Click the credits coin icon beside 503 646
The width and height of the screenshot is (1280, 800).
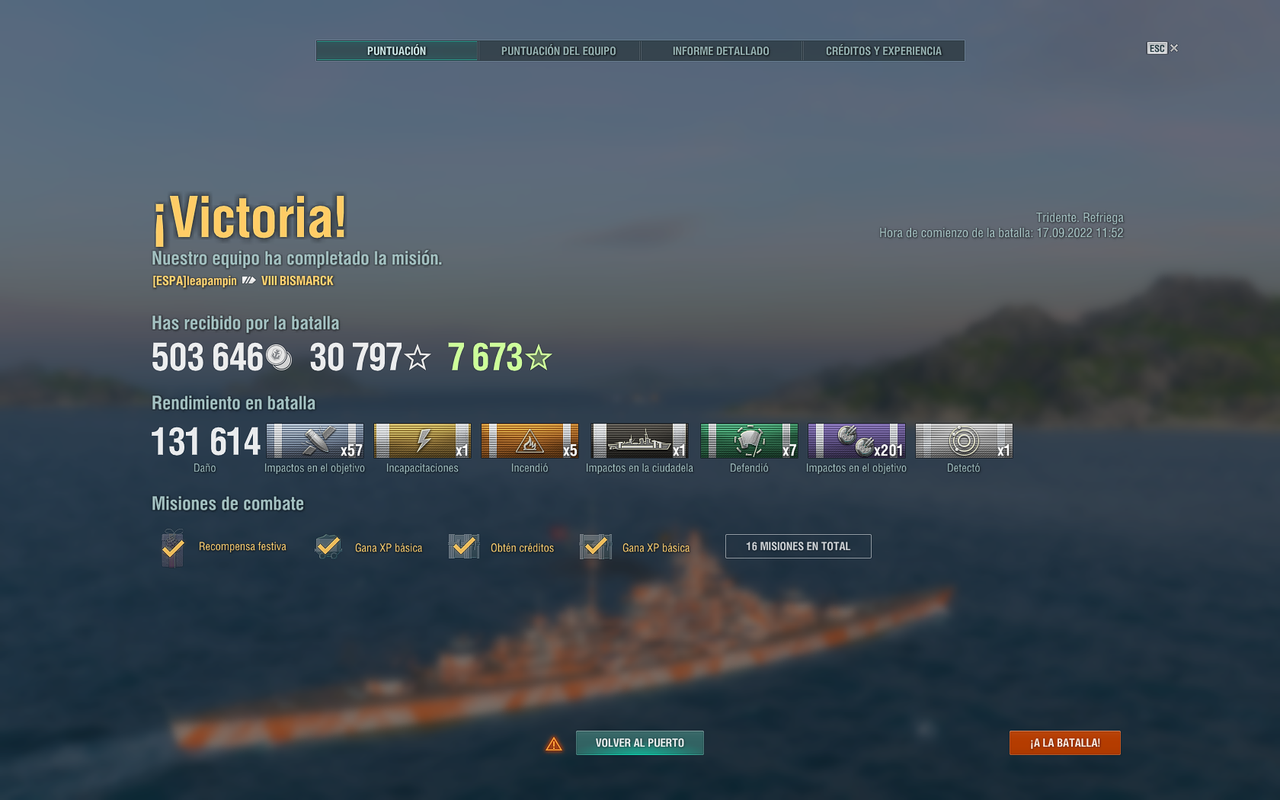[x=279, y=357]
